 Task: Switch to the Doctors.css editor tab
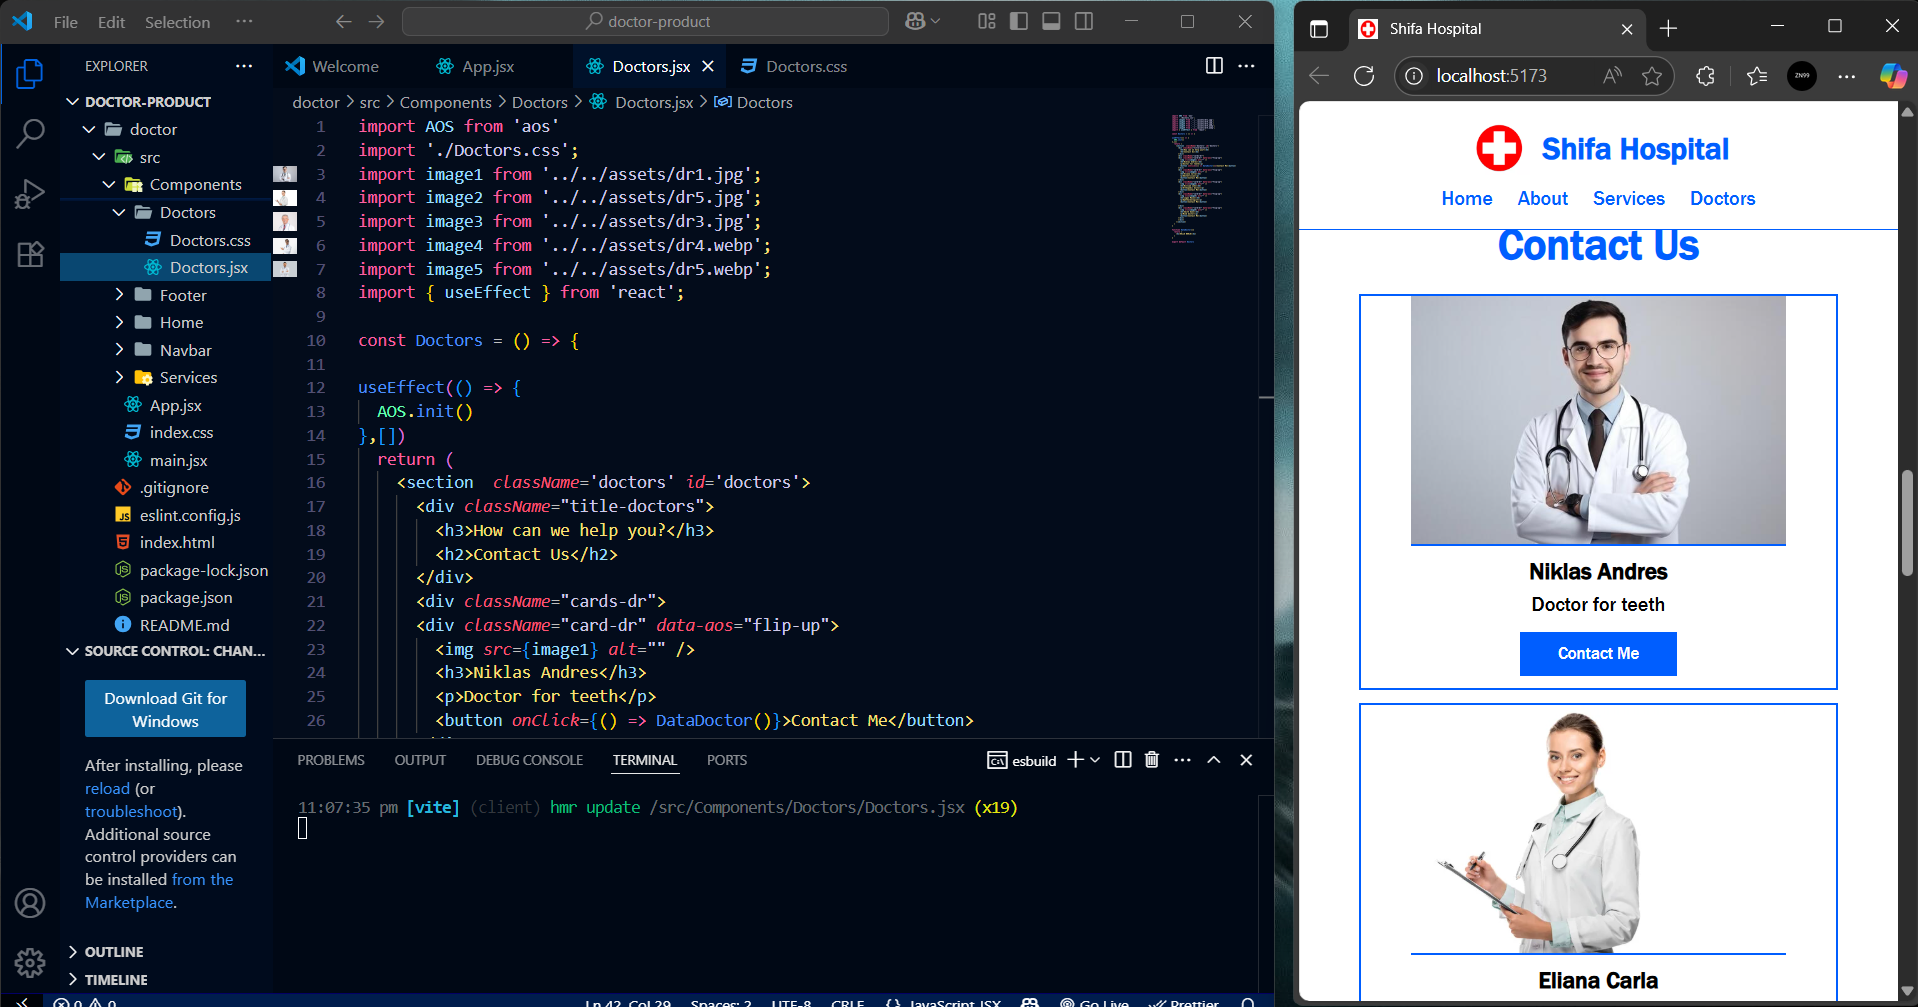(805, 66)
